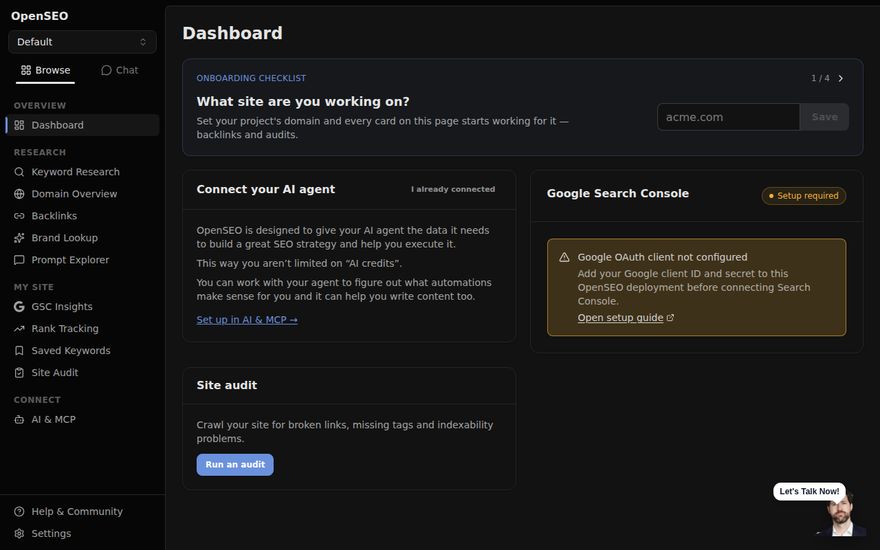Open the Default project selector dropdown
Viewport: 880px width, 550px height.
[x=82, y=42]
